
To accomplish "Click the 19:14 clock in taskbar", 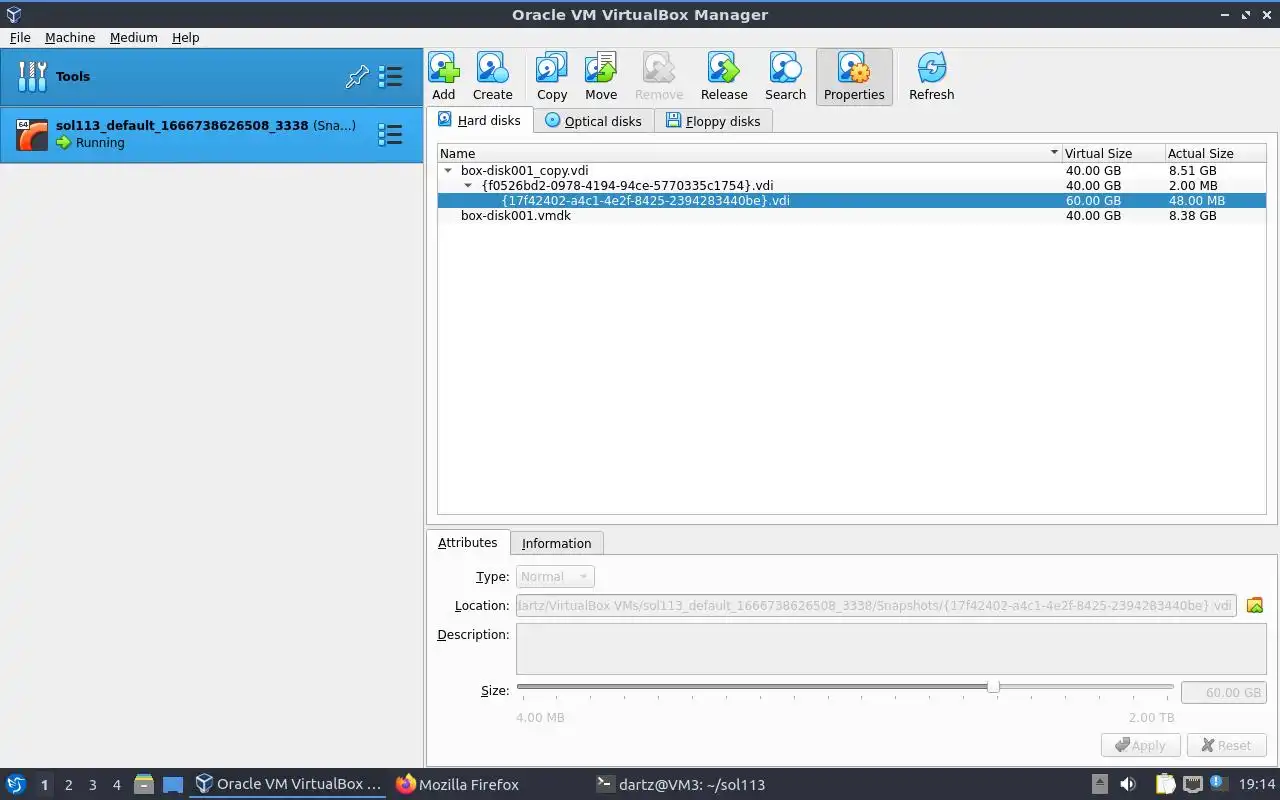I will click(x=1258, y=785).
